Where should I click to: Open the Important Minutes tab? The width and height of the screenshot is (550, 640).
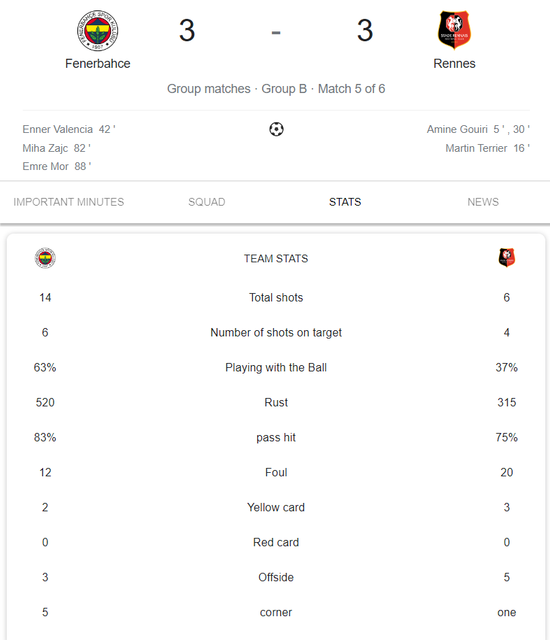point(69,202)
